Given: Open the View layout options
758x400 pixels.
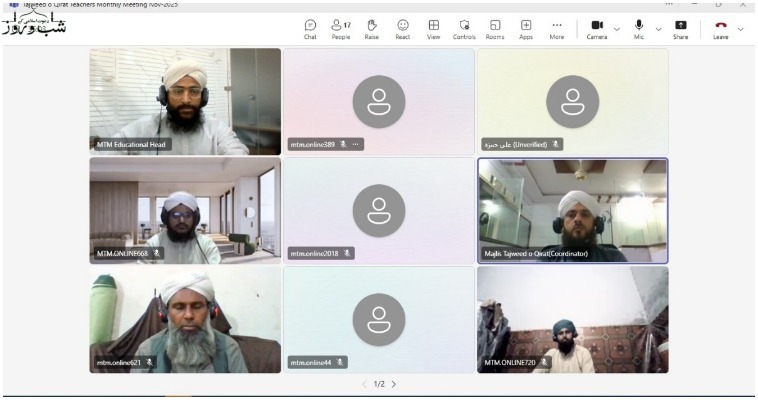Looking at the screenshot, I should click(434, 28).
